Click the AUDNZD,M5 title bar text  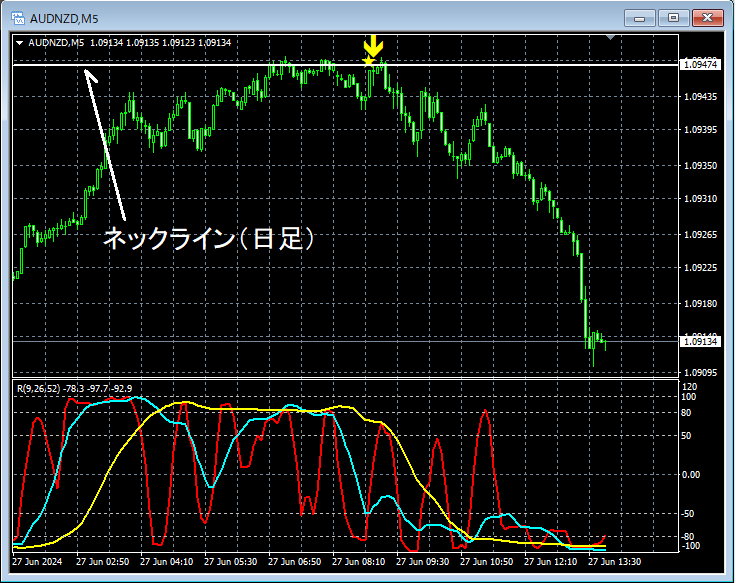point(64,19)
